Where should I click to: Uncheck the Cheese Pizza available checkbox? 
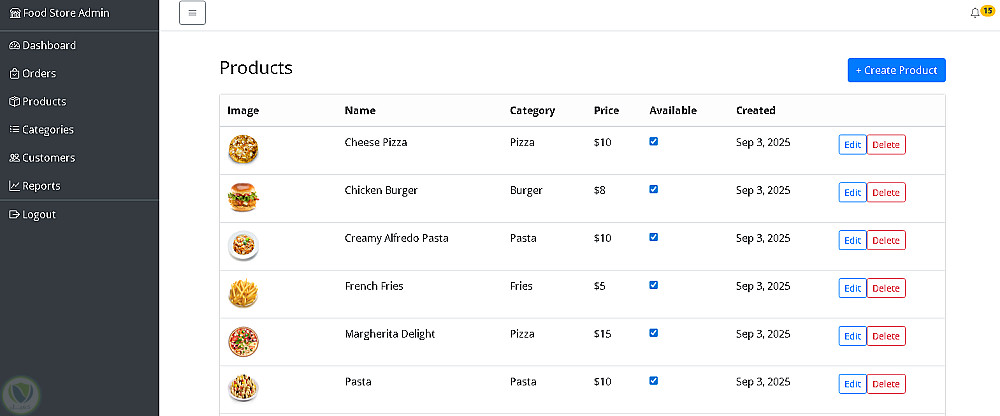pyautogui.click(x=654, y=141)
